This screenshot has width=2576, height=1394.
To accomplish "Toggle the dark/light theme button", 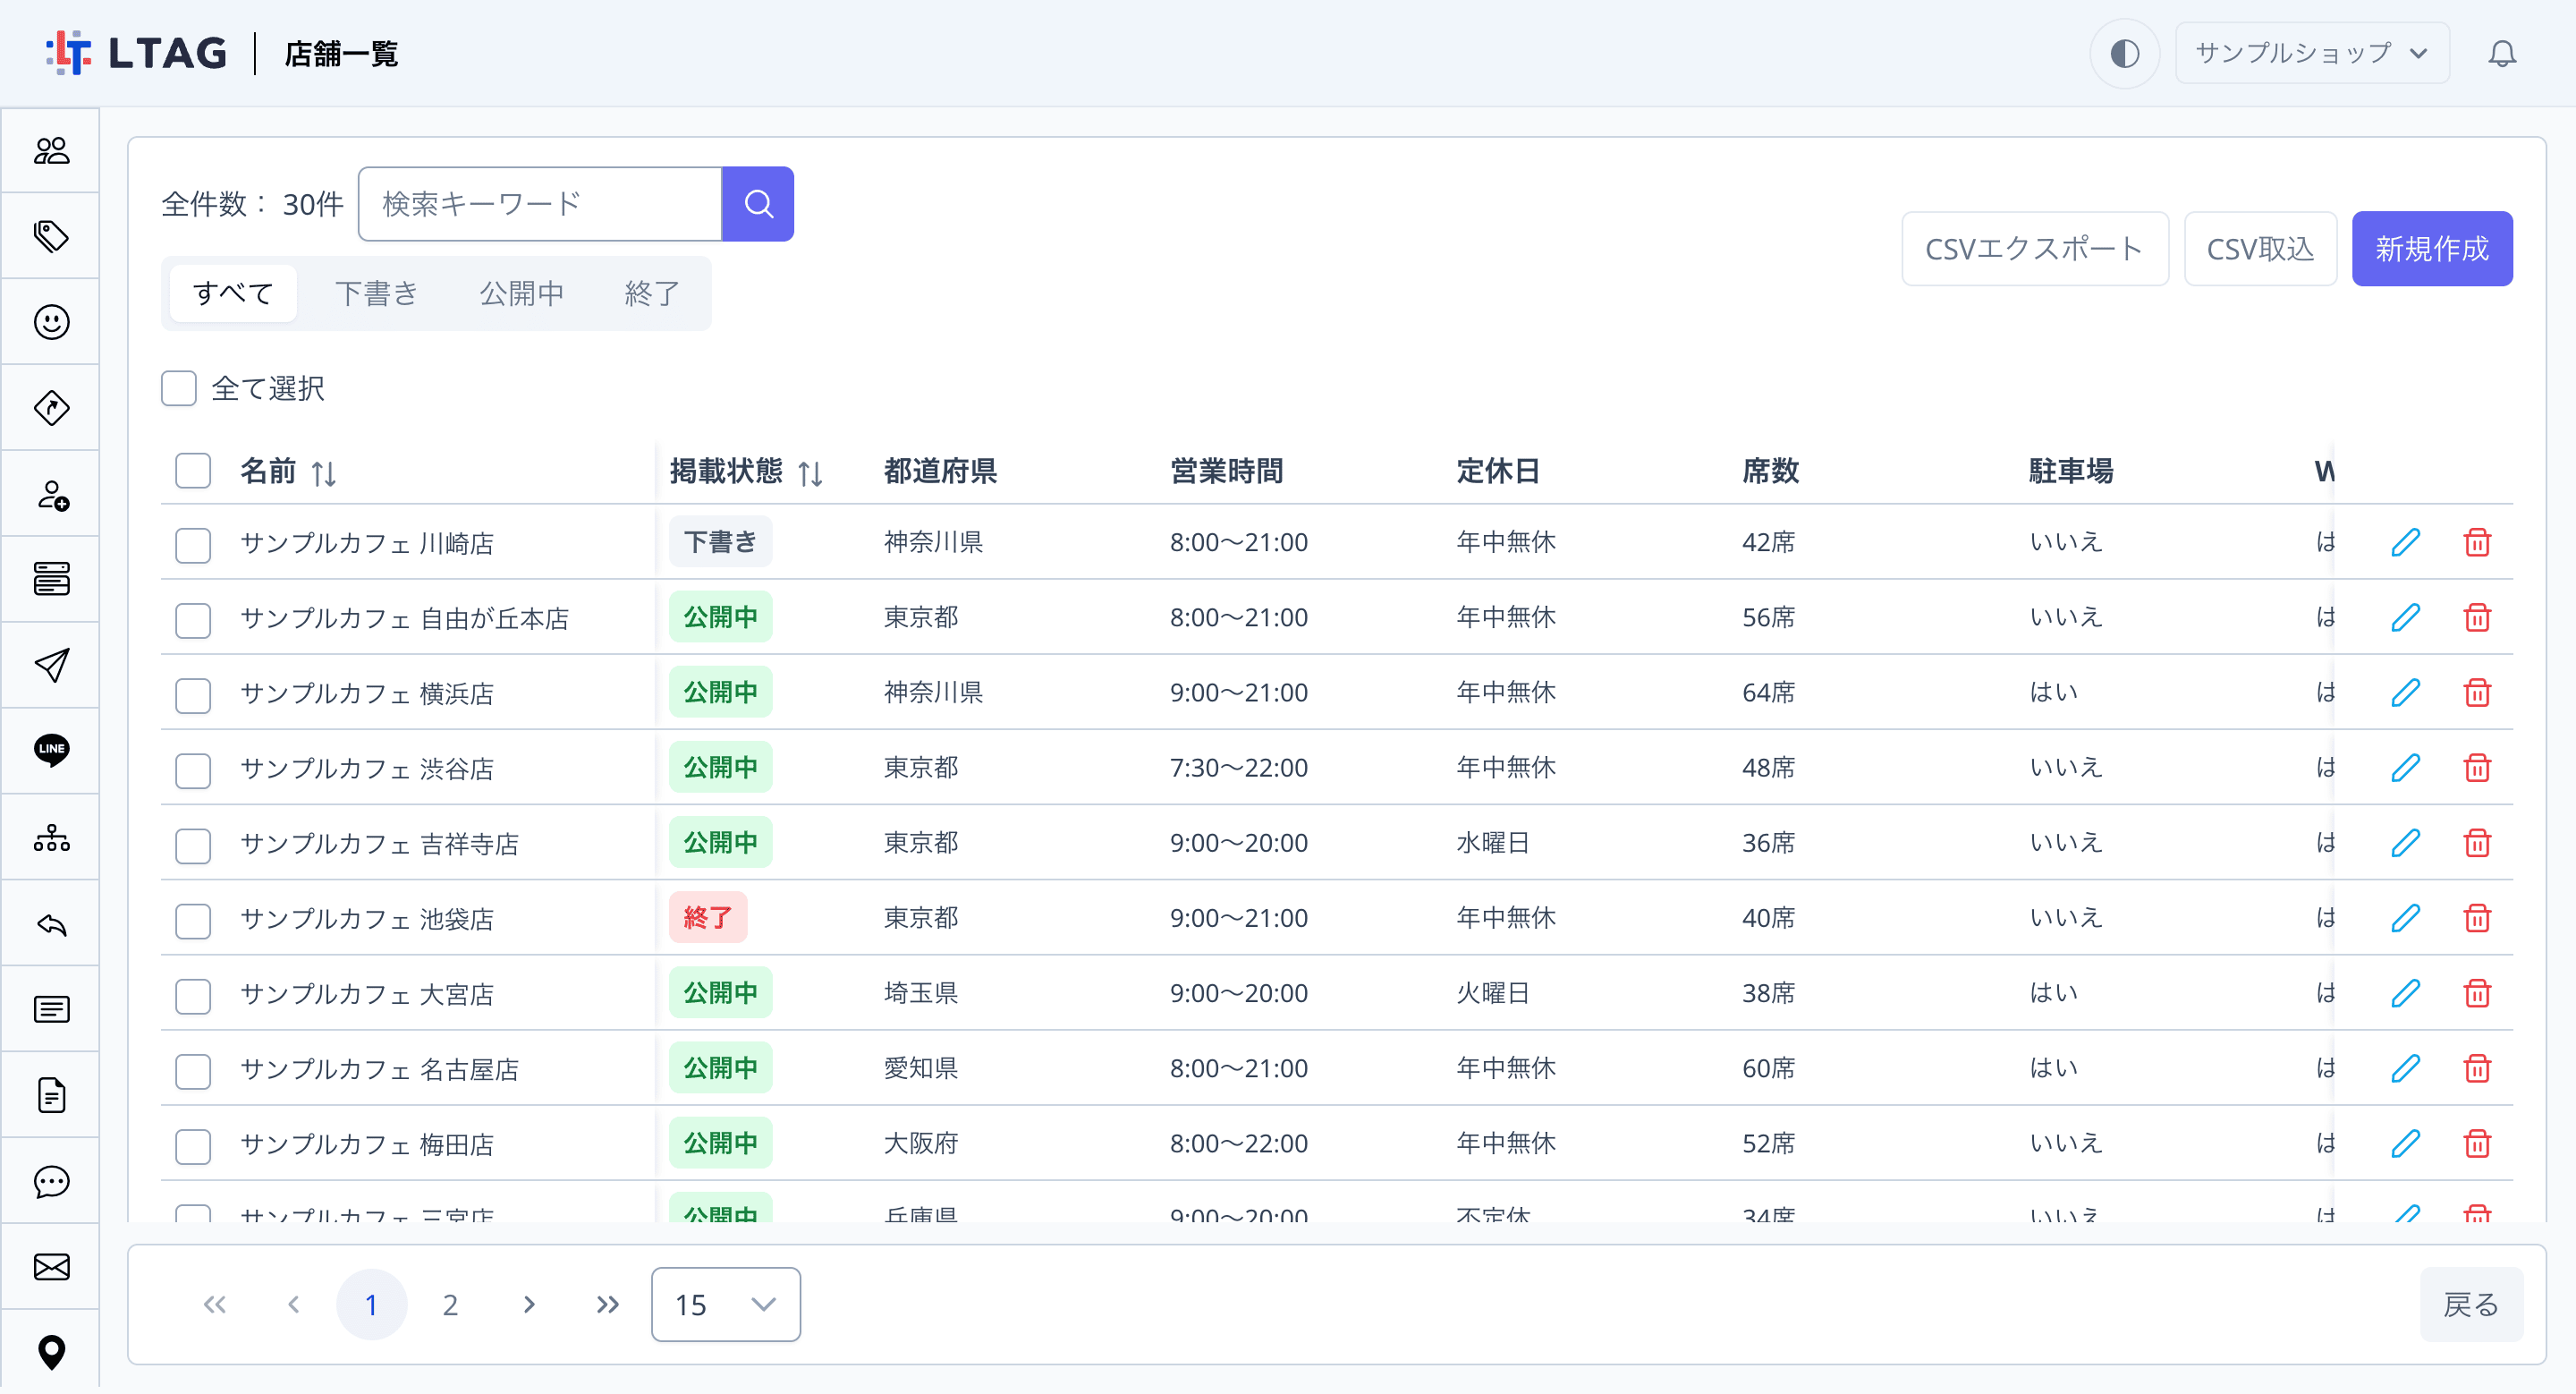I will point(2124,53).
